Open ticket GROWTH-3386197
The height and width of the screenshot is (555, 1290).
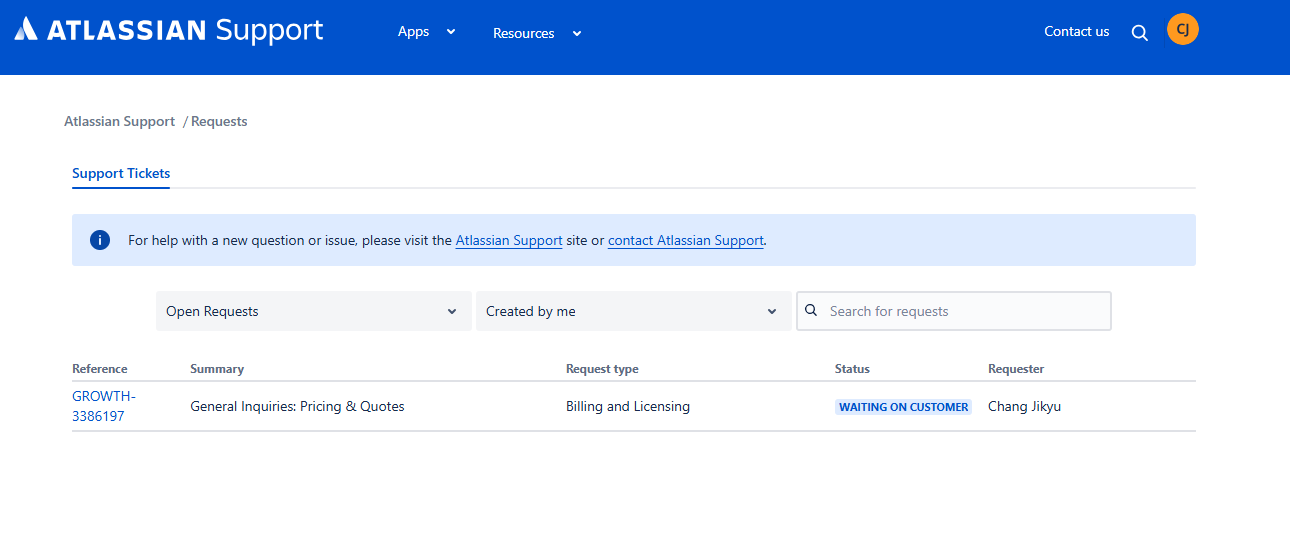[x=104, y=406]
